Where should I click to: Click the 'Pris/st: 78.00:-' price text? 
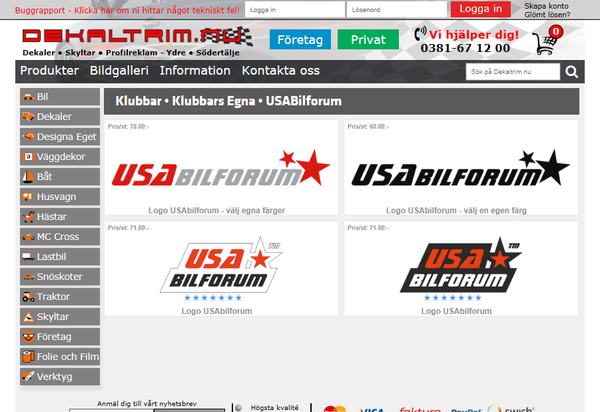[x=128, y=127]
